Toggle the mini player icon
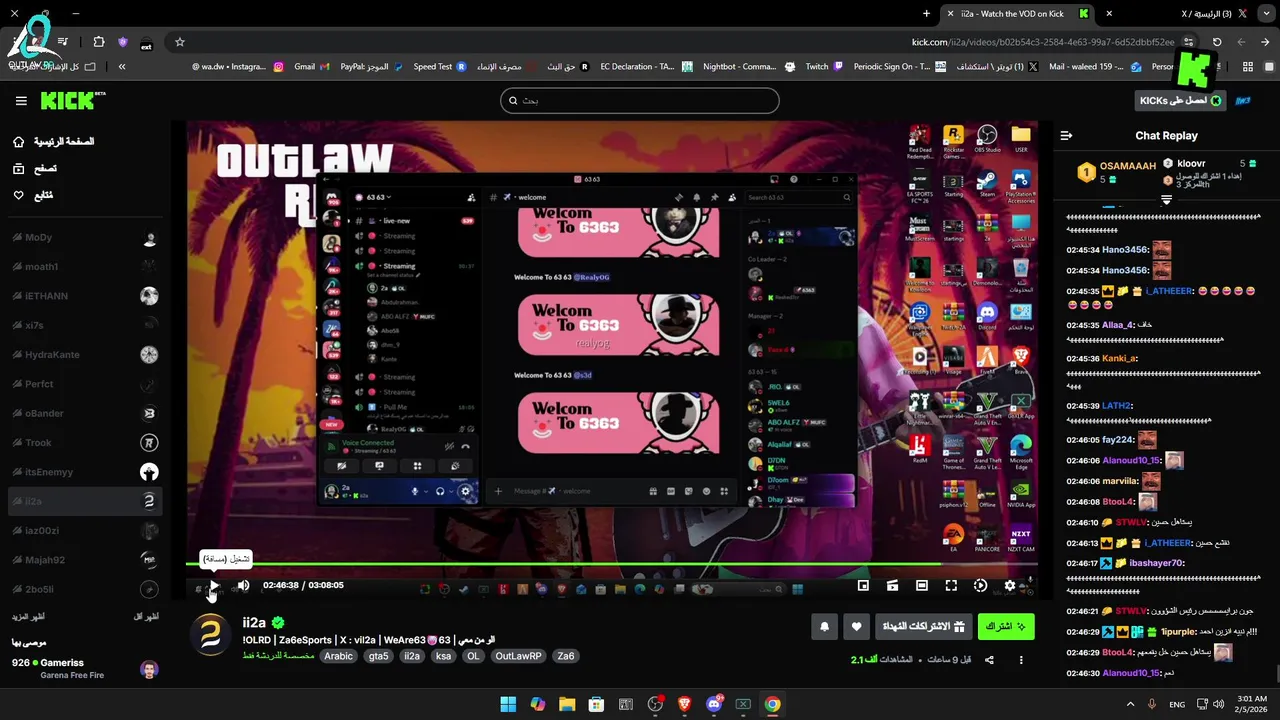 [863, 585]
